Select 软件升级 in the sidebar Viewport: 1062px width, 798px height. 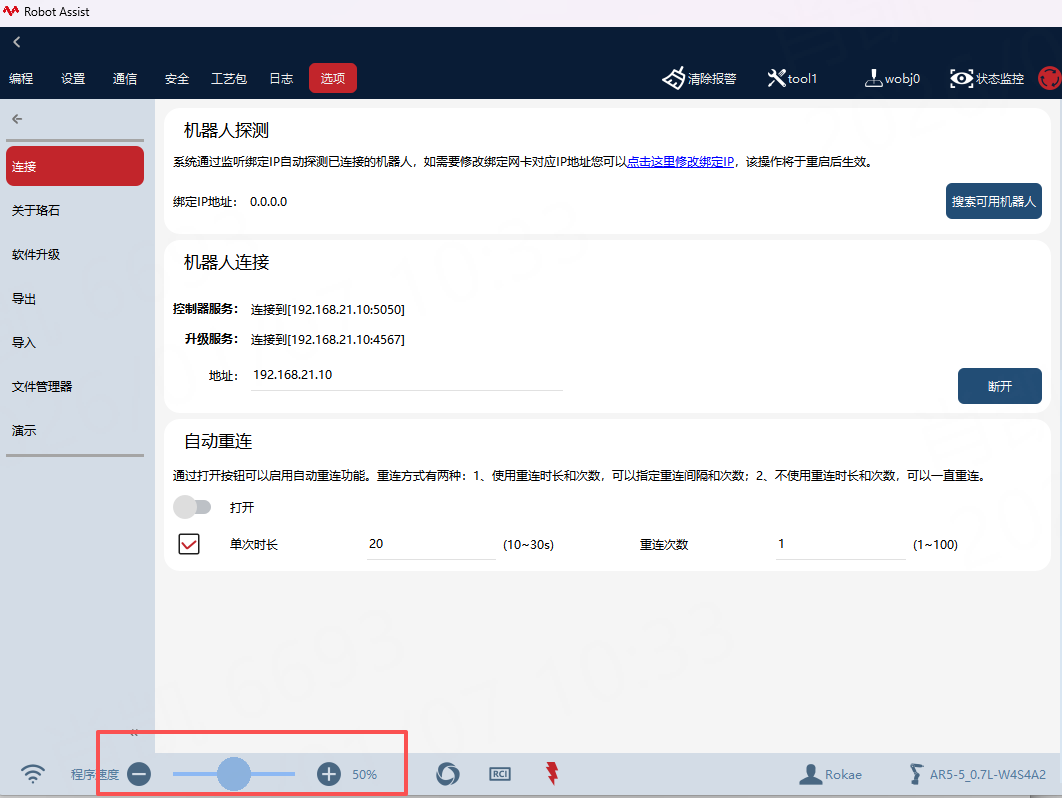pos(36,255)
